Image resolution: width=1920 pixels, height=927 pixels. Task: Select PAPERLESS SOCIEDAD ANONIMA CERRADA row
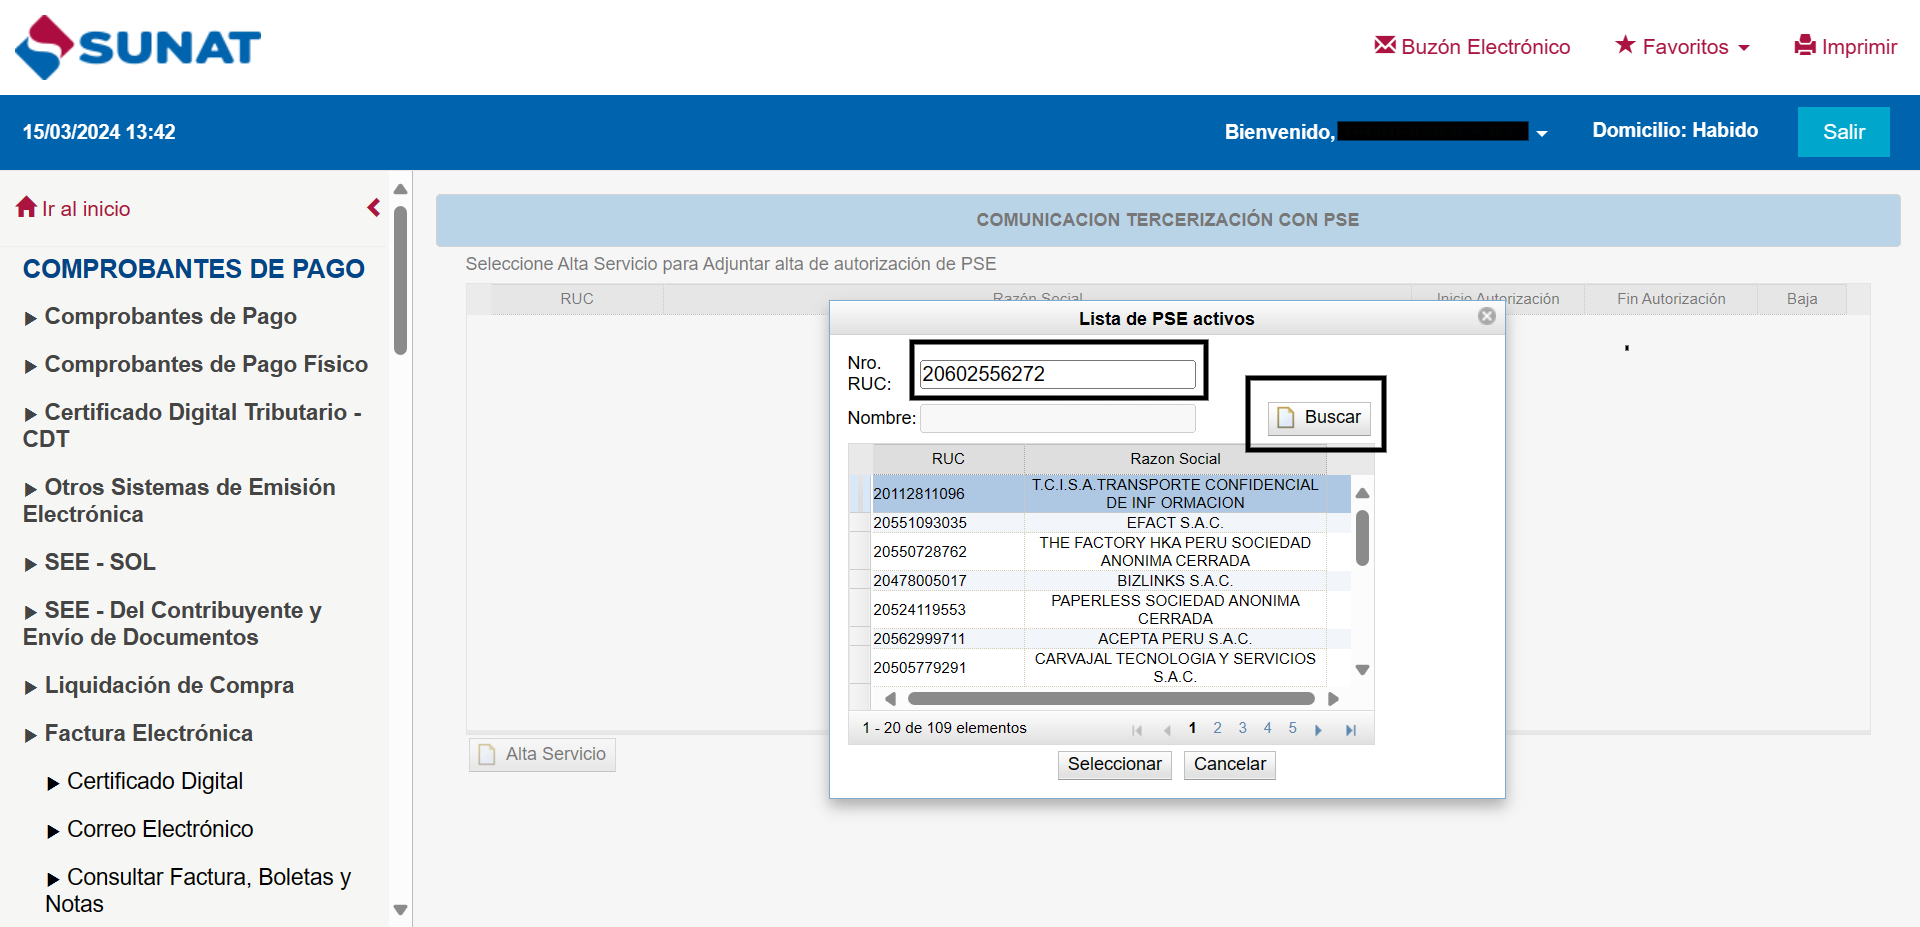[x=1100, y=610]
